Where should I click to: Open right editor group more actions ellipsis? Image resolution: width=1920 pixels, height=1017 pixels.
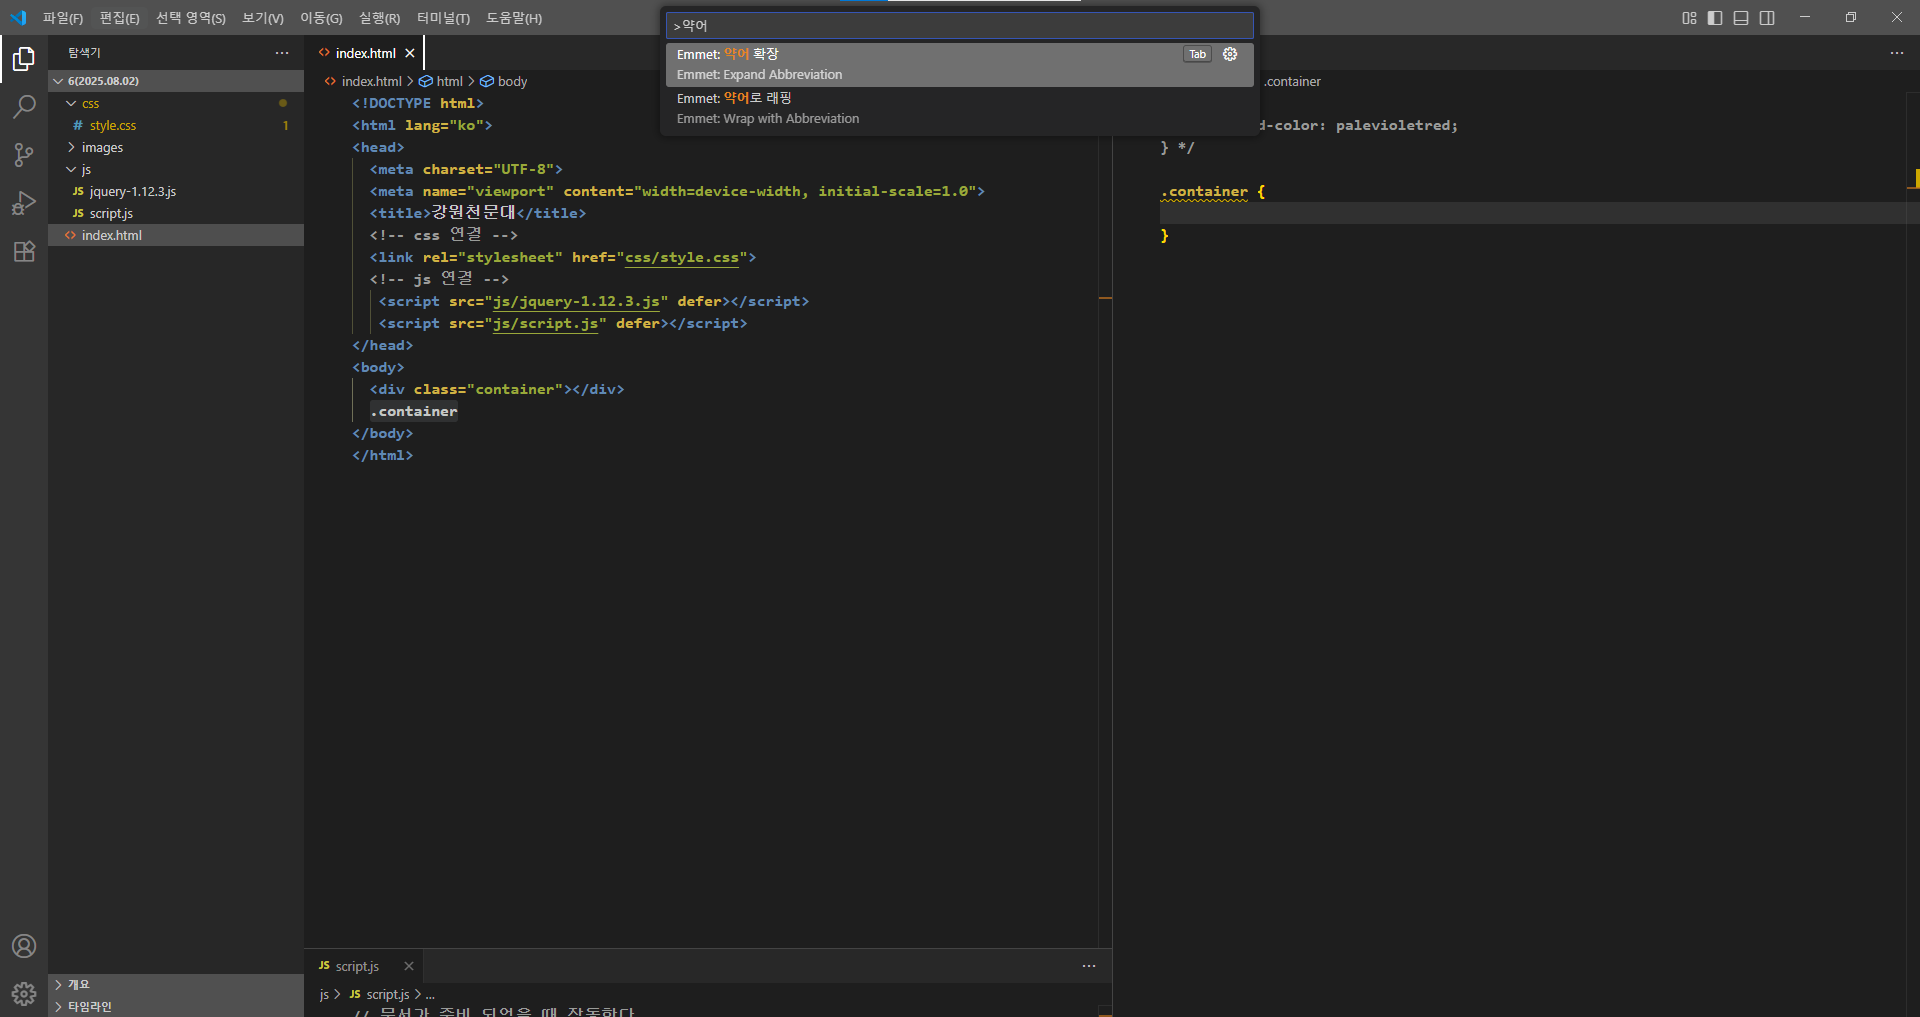(x=1897, y=53)
